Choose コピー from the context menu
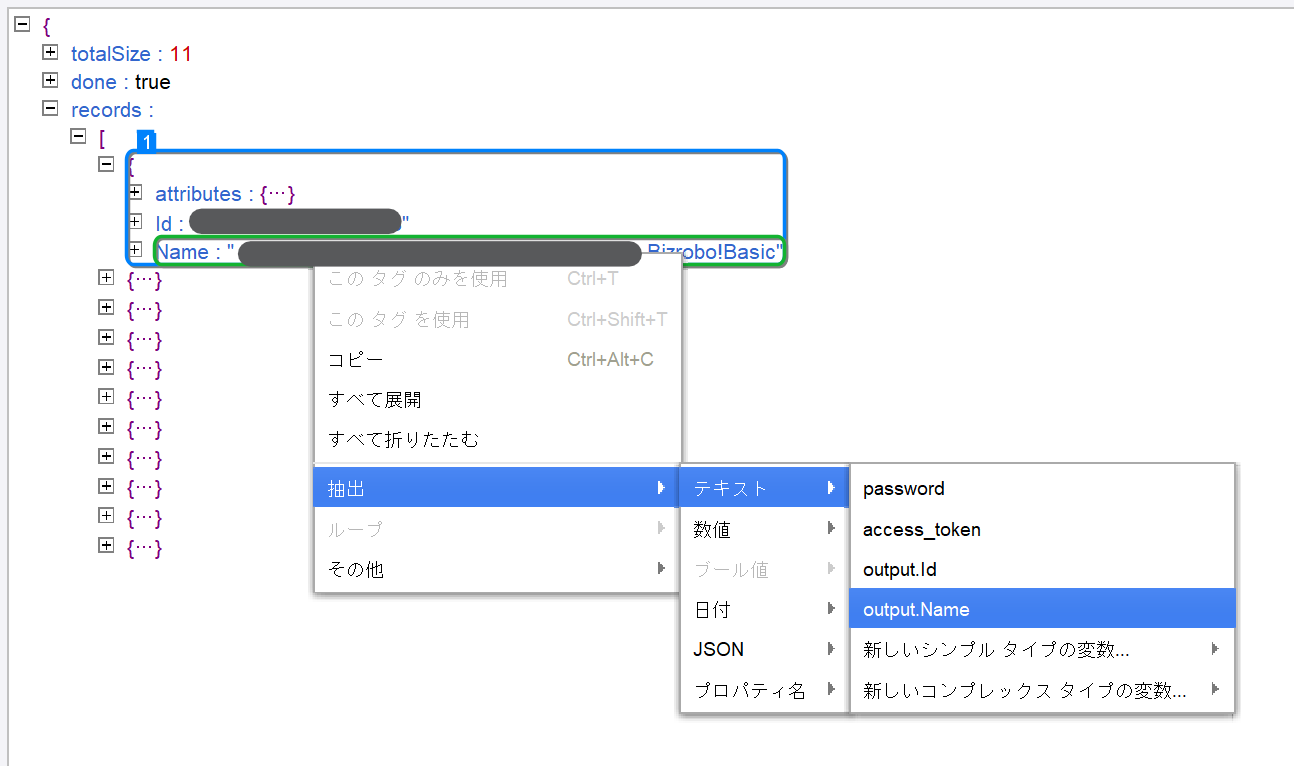This screenshot has width=1294, height=766. point(498,359)
